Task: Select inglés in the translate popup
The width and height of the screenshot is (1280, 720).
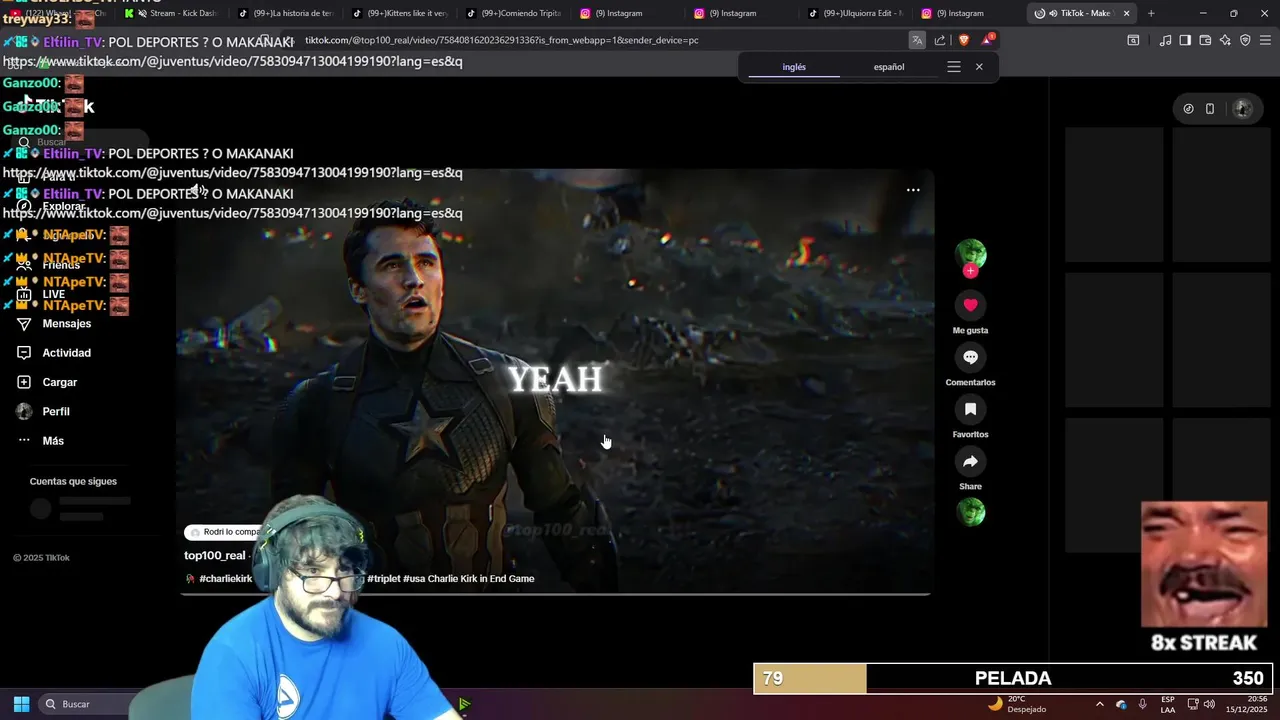Action: coord(794,67)
